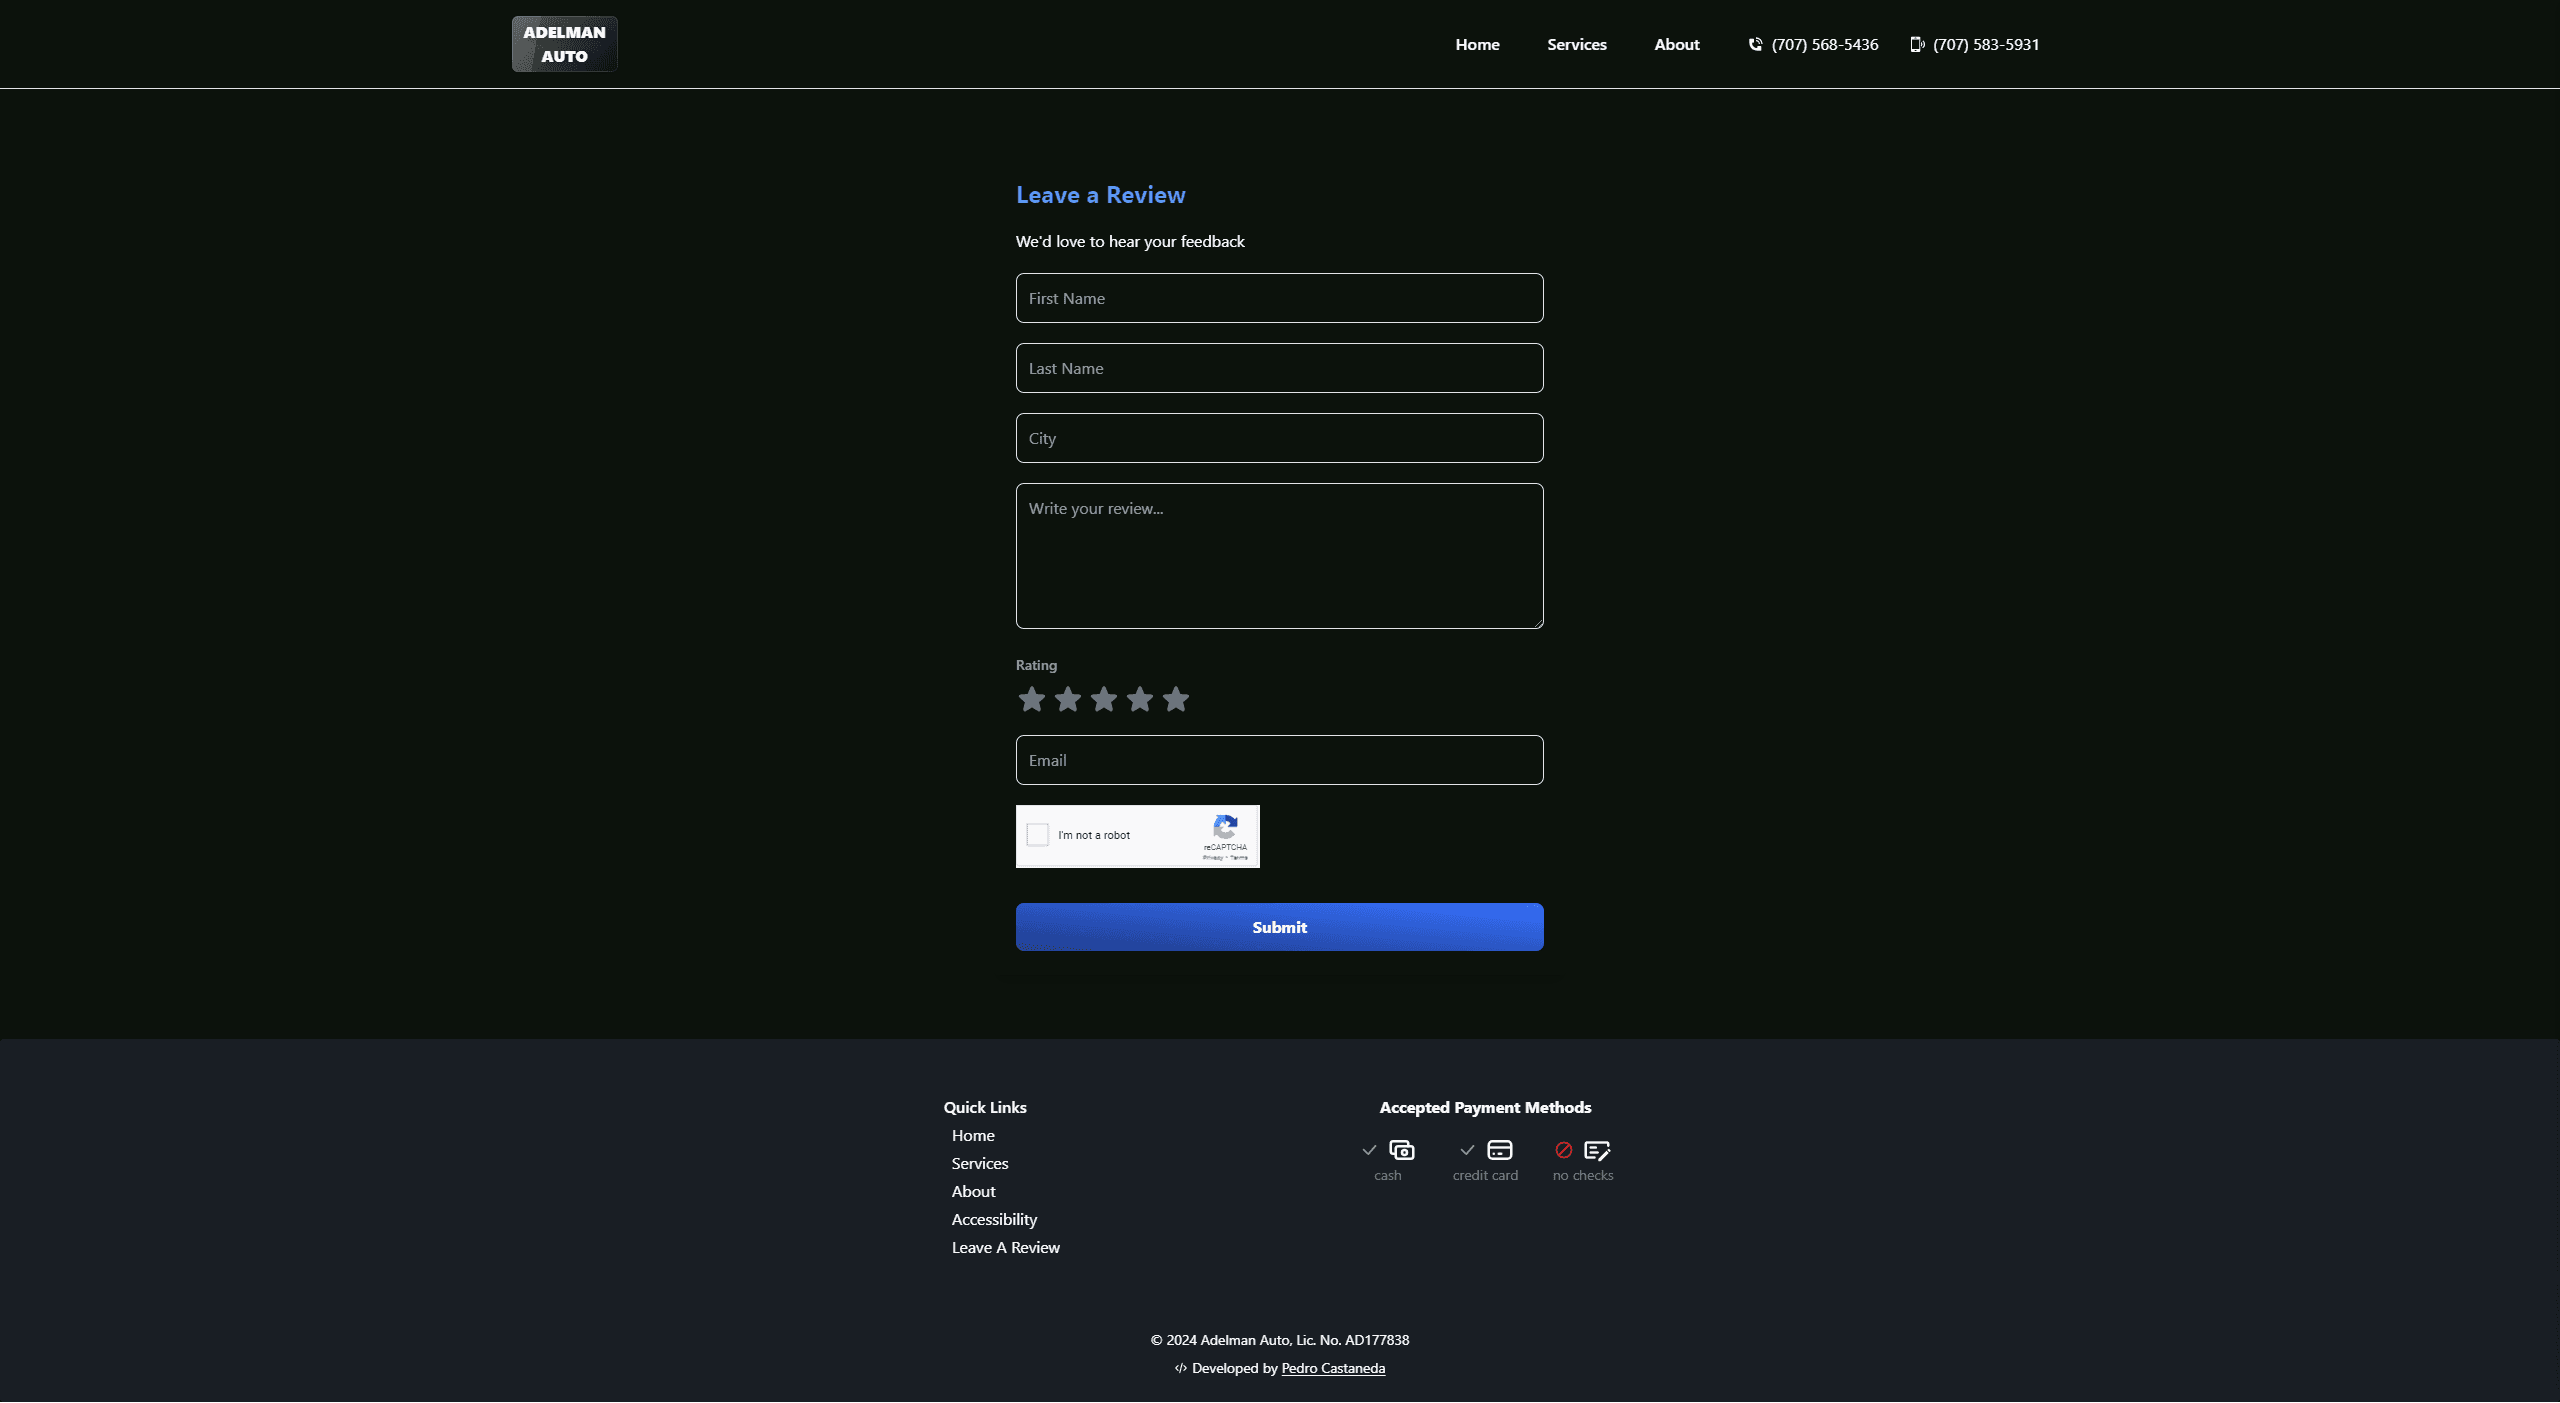Visit the Pedro Castaneda developer link
Screen dimensions: 2560x1403
(x=1333, y=1368)
